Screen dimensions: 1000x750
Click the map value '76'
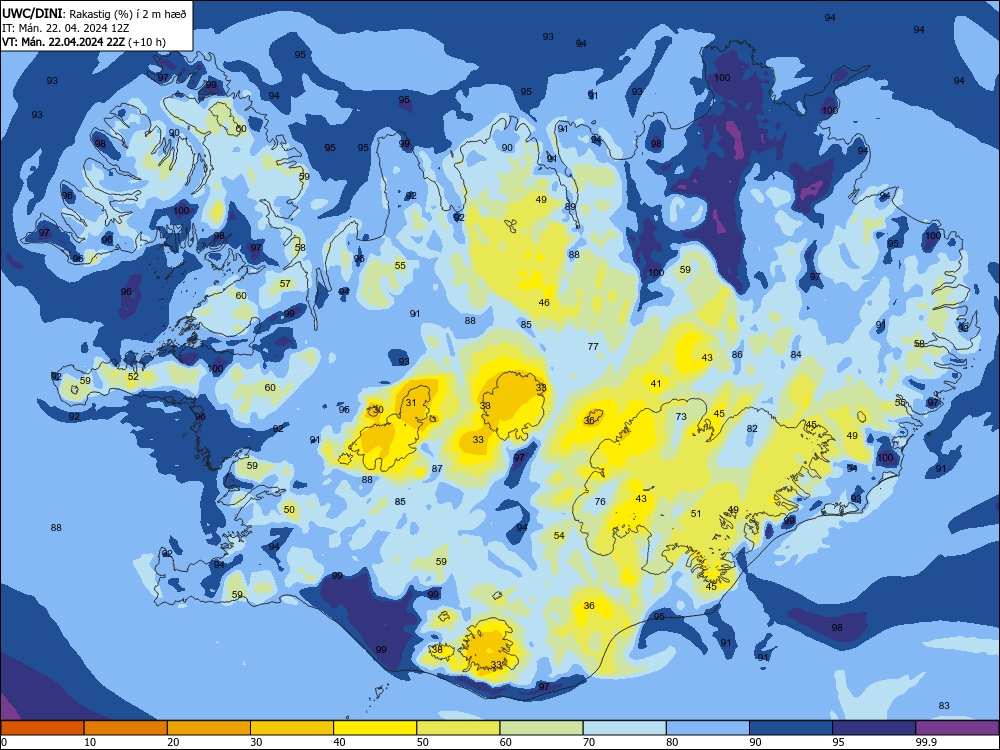pos(600,501)
